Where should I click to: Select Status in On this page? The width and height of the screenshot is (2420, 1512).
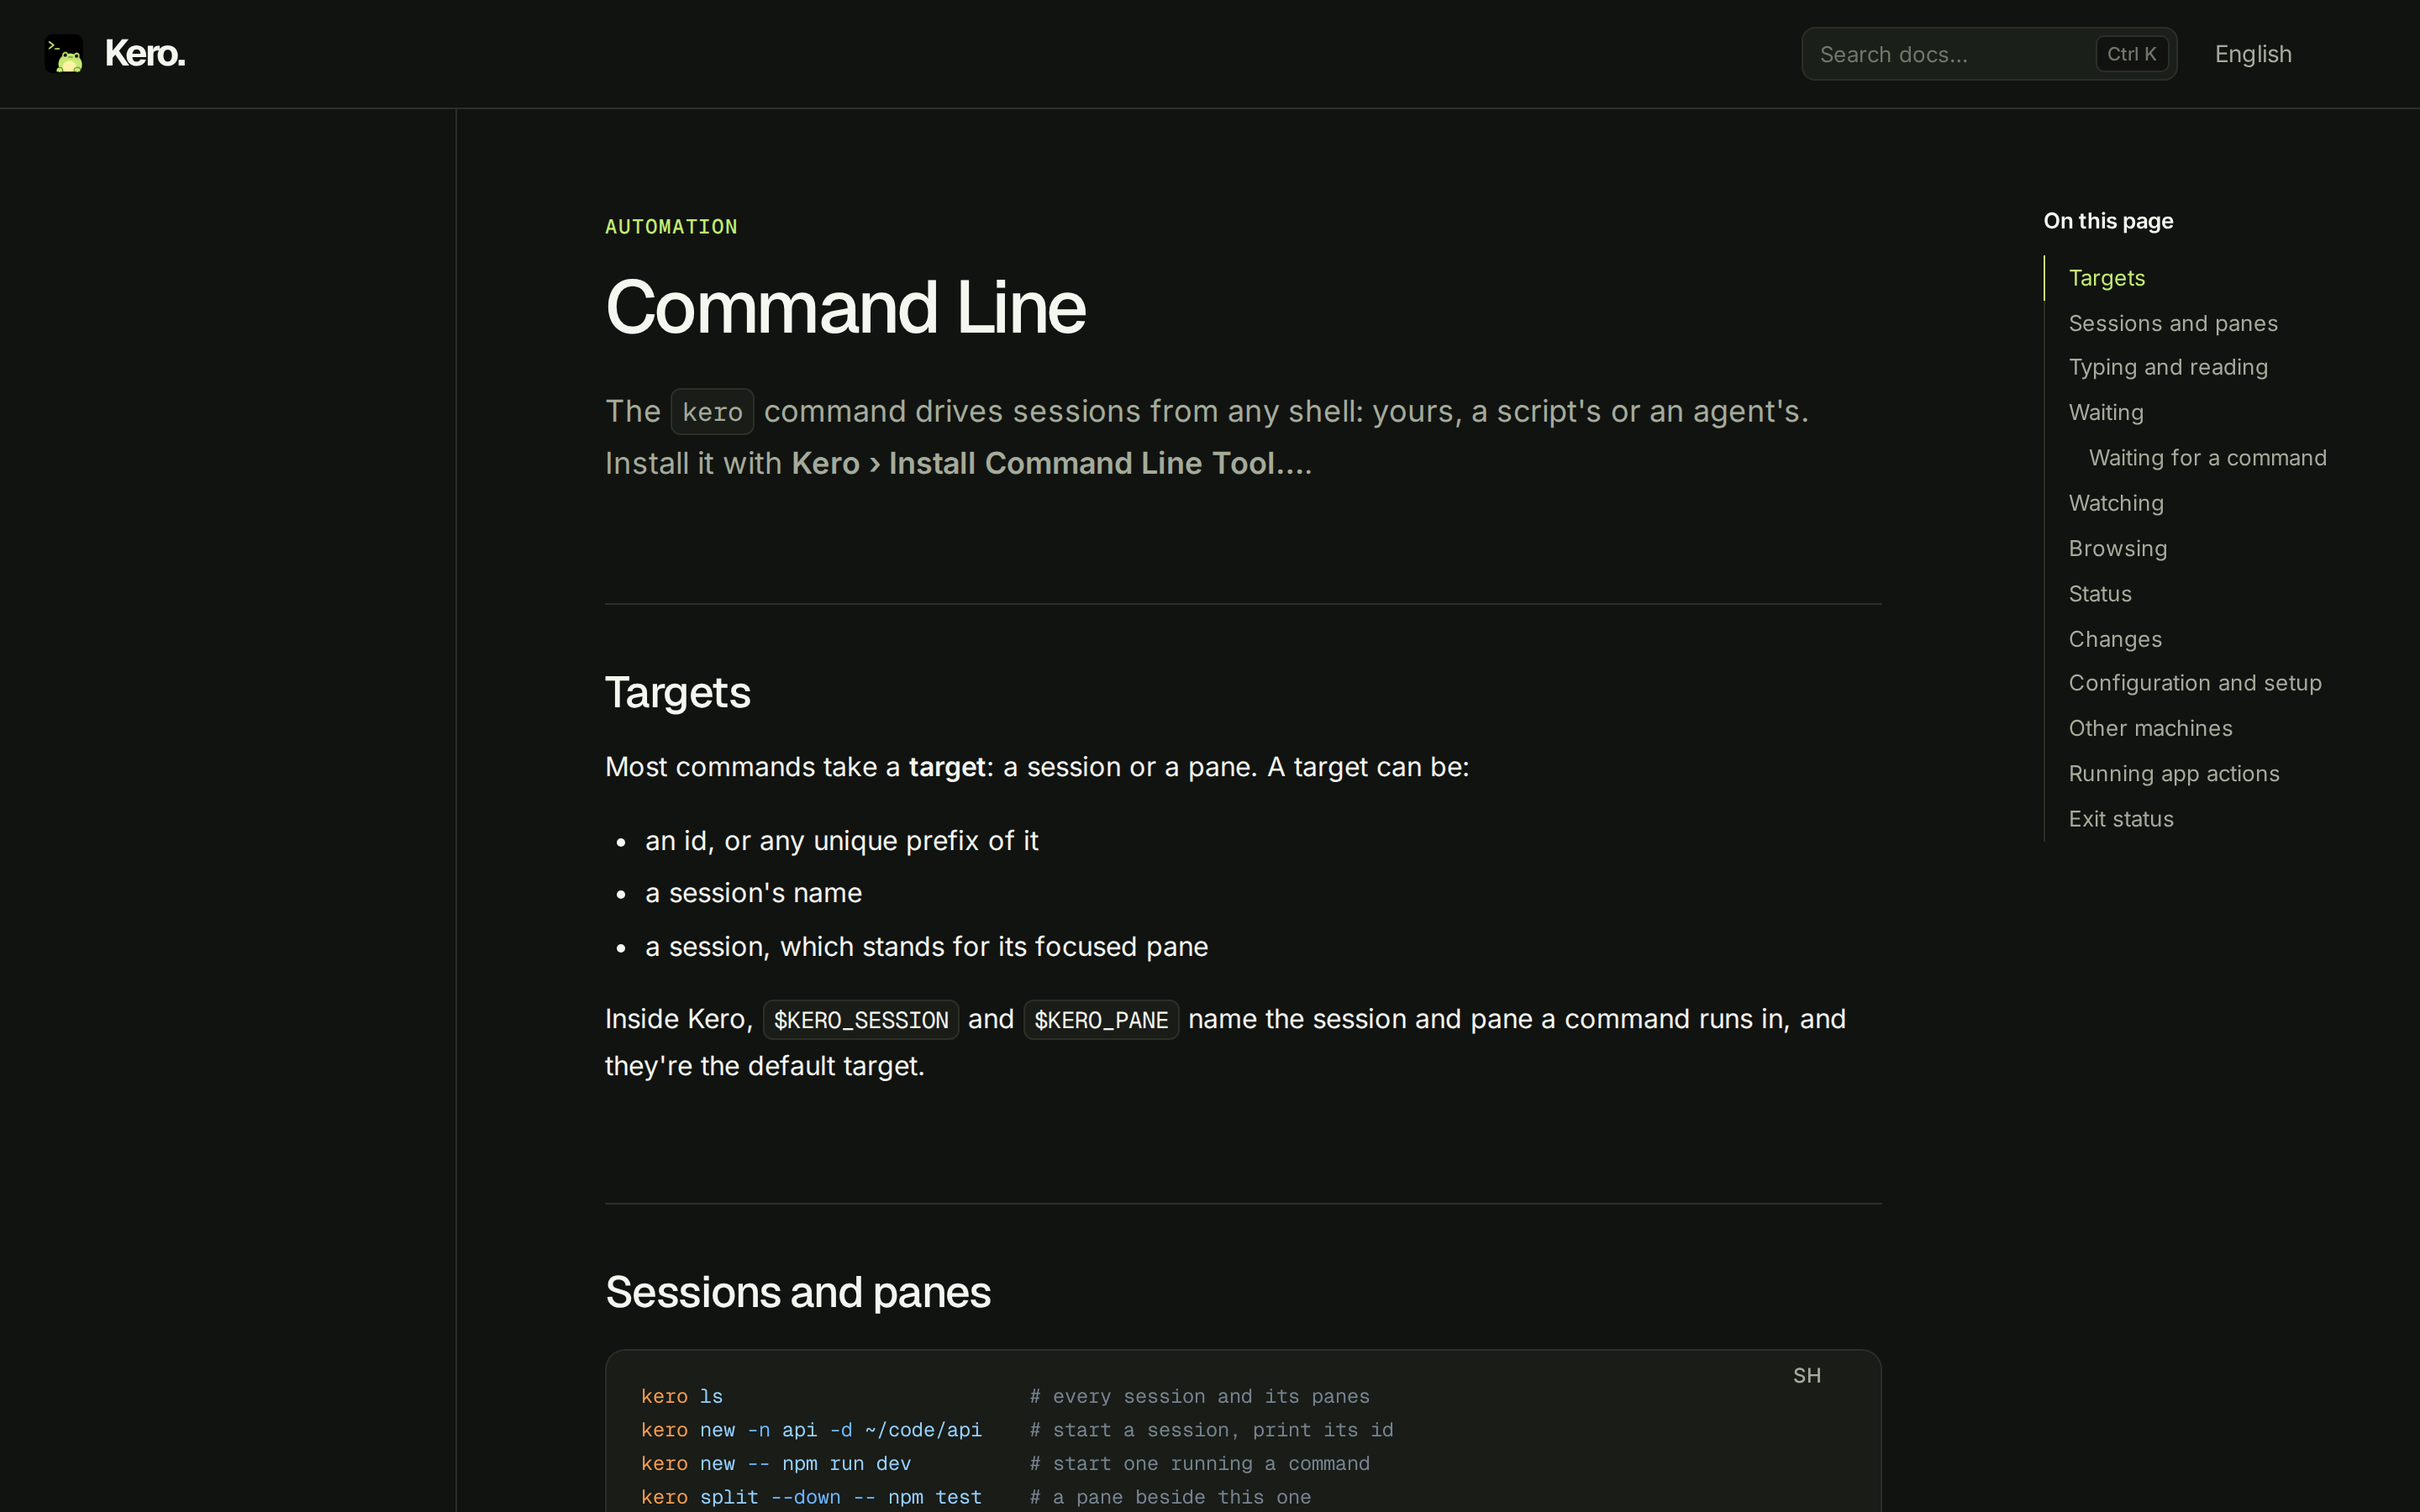[x=2099, y=594]
